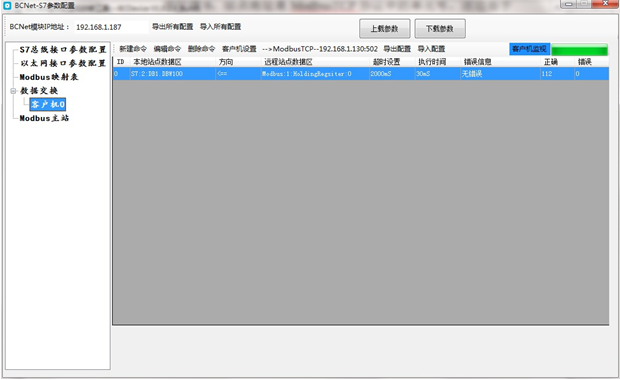Click 导出配置 in the command toolbar
The width and height of the screenshot is (620, 380).
coord(397,49)
